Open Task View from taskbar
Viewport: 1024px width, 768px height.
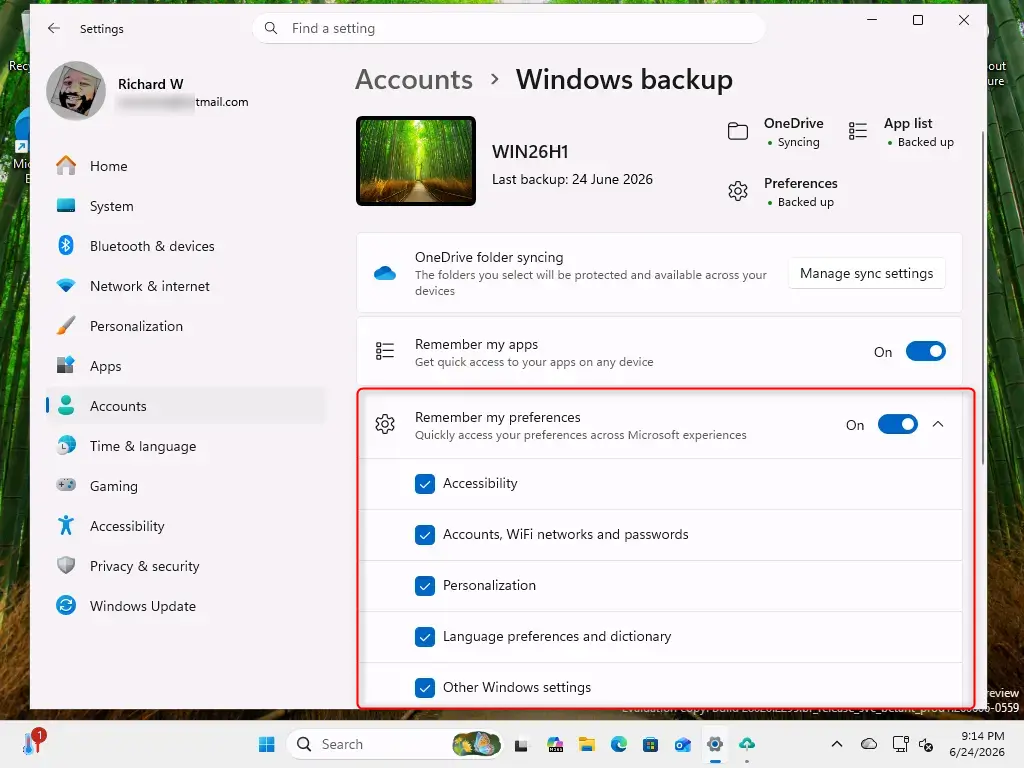pyautogui.click(x=521, y=744)
